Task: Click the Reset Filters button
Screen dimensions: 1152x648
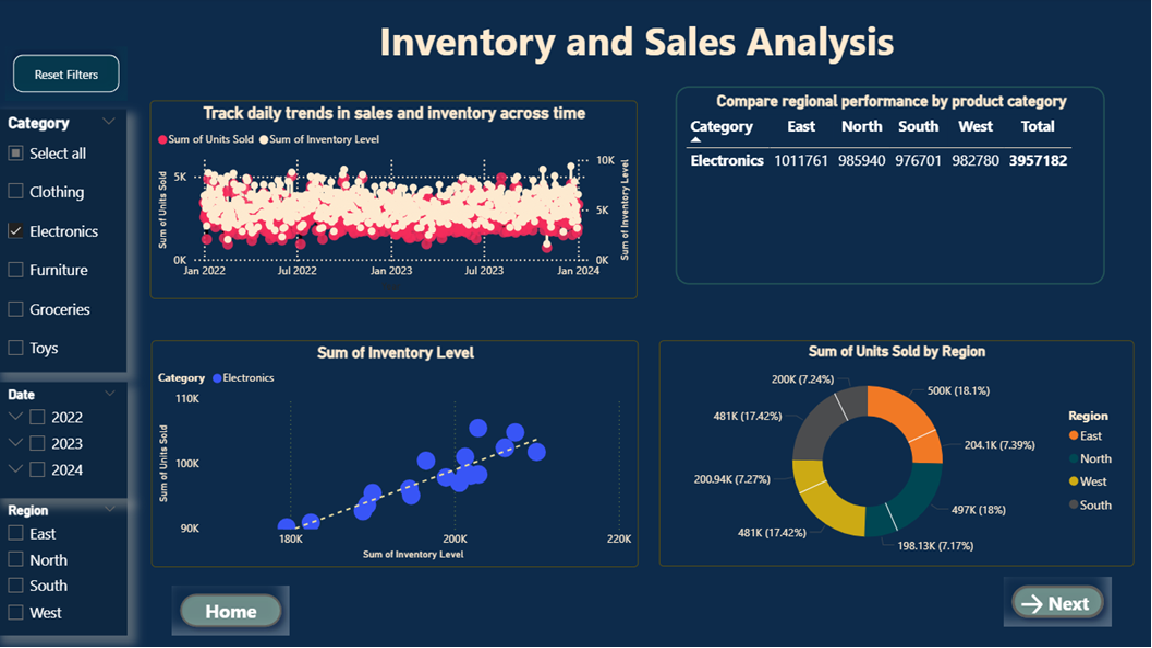Action: click(x=66, y=74)
